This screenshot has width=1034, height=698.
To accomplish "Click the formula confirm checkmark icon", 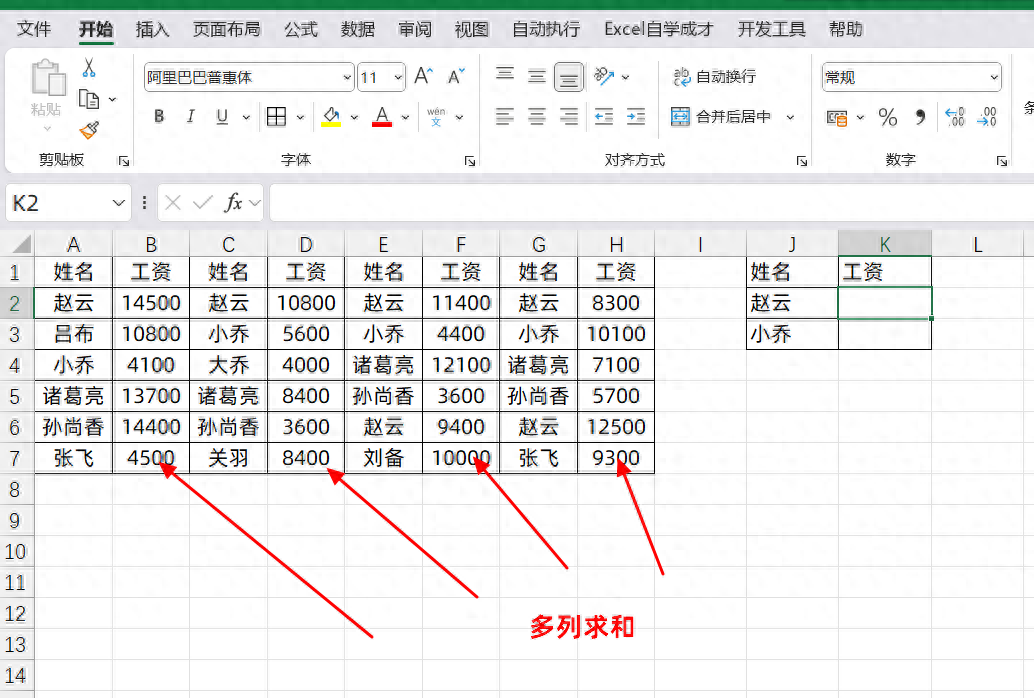I will click(203, 203).
